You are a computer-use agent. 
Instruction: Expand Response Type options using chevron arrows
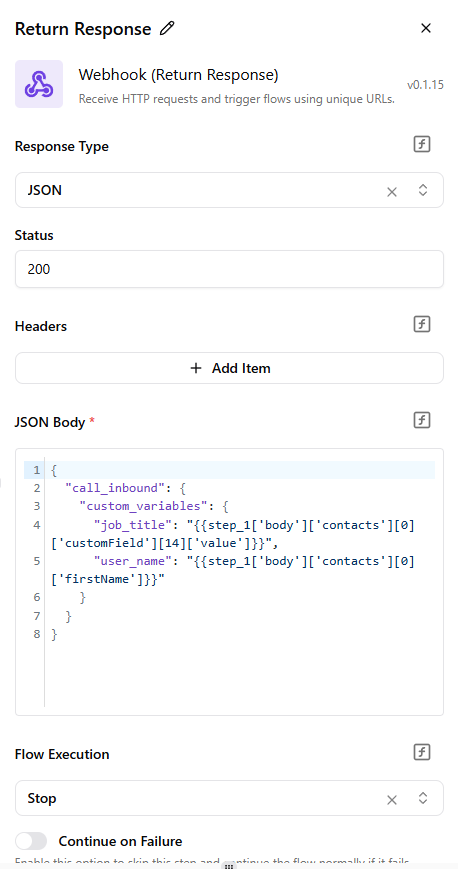(x=423, y=191)
